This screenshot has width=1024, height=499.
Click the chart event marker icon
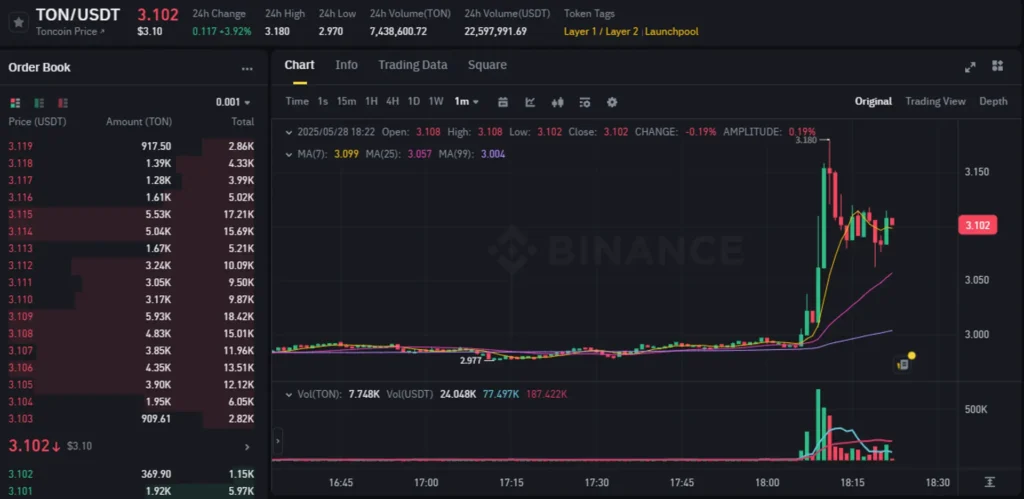click(x=906, y=362)
